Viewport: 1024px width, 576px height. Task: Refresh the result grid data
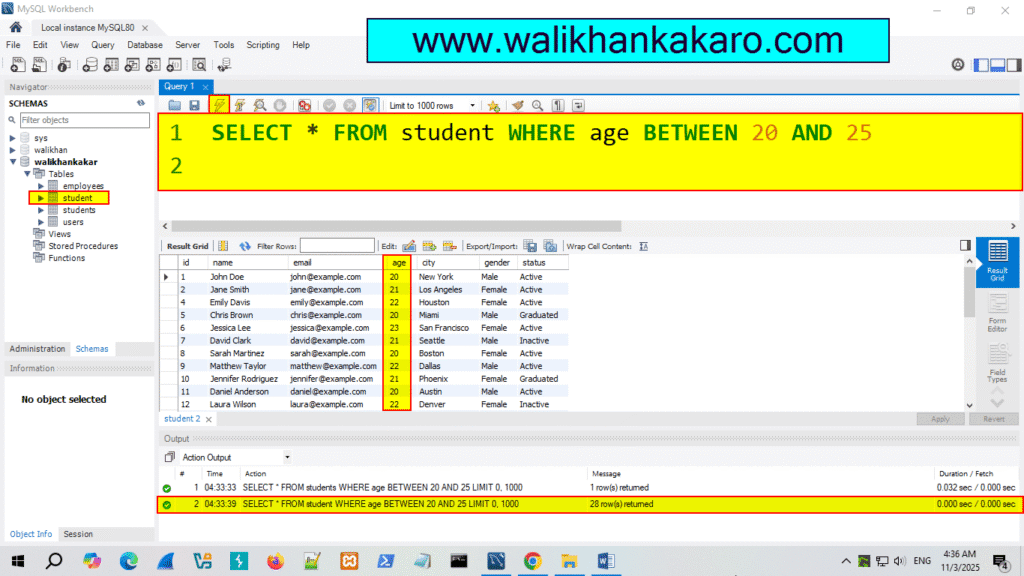(x=244, y=246)
